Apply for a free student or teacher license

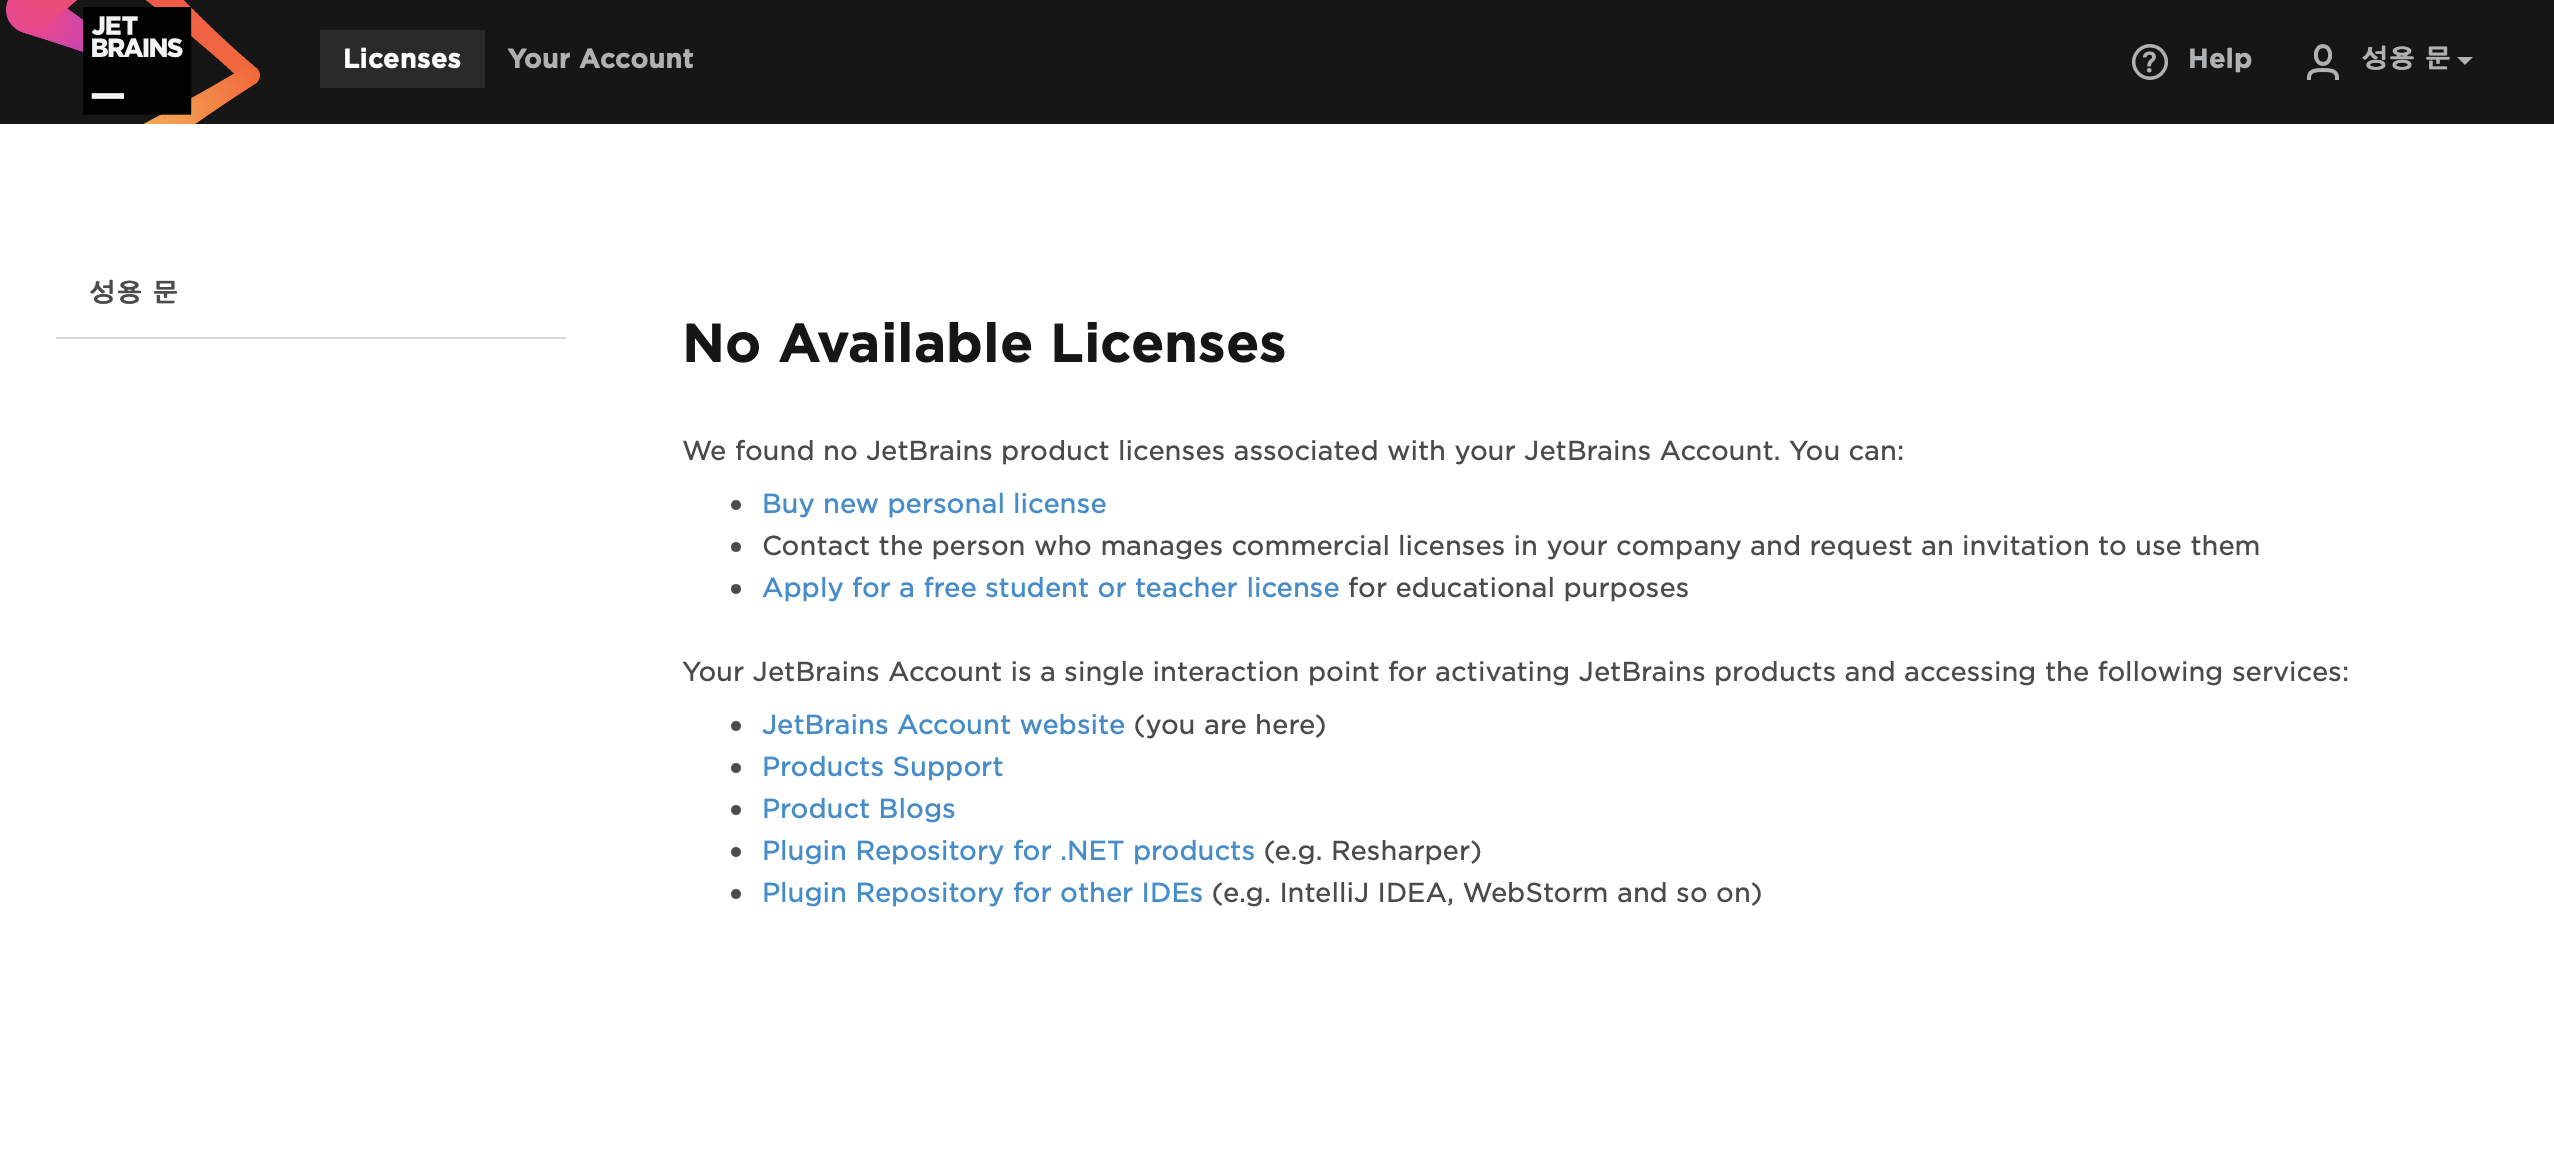click(x=1050, y=588)
